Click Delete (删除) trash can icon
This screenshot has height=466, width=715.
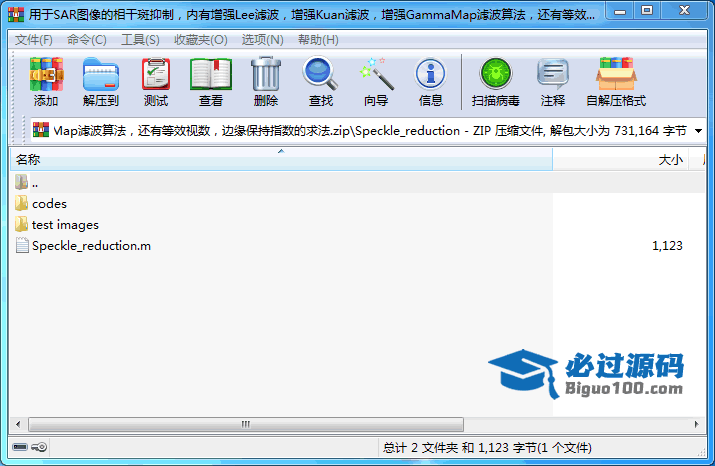(x=266, y=74)
